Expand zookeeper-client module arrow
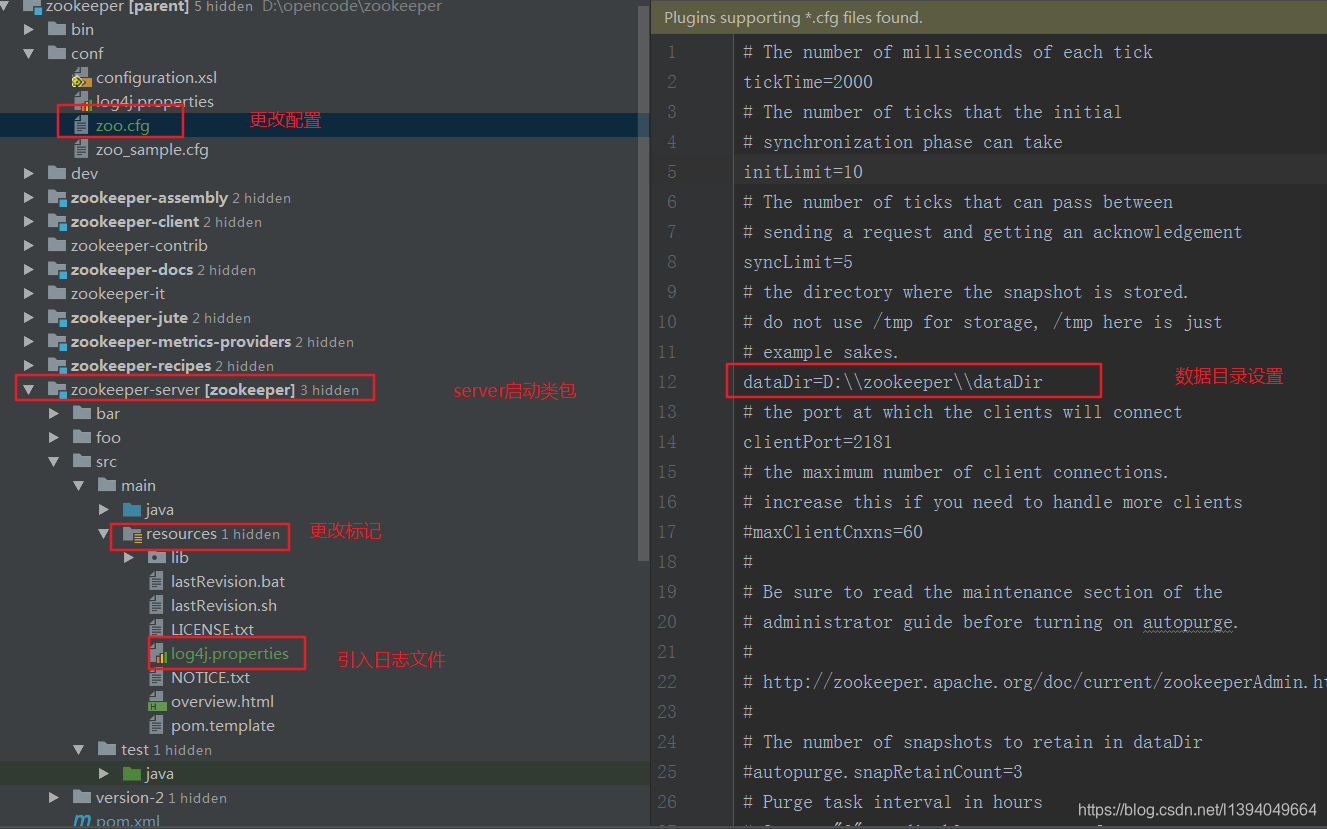The height and width of the screenshot is (829, 1327). (30, 222)
